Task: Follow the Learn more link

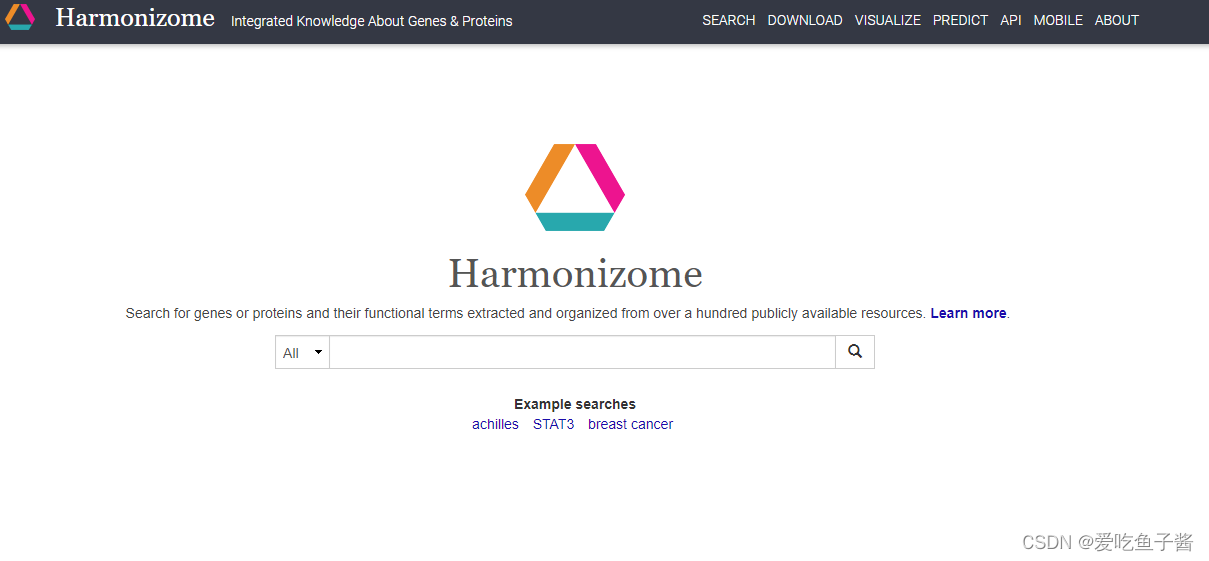Action: click(x=968, y=313)
